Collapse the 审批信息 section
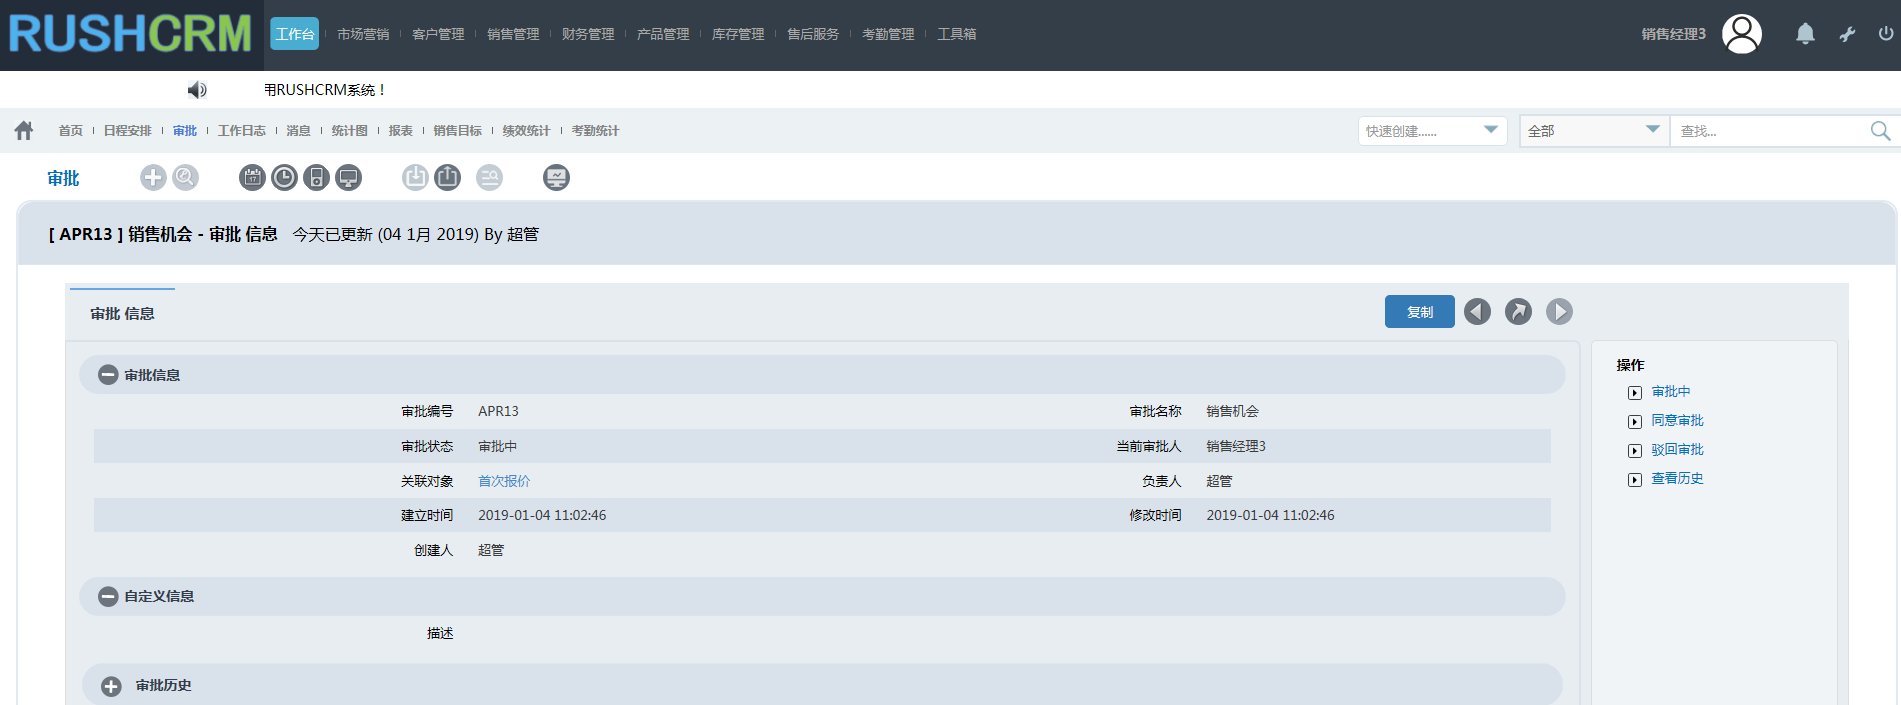 108,375
